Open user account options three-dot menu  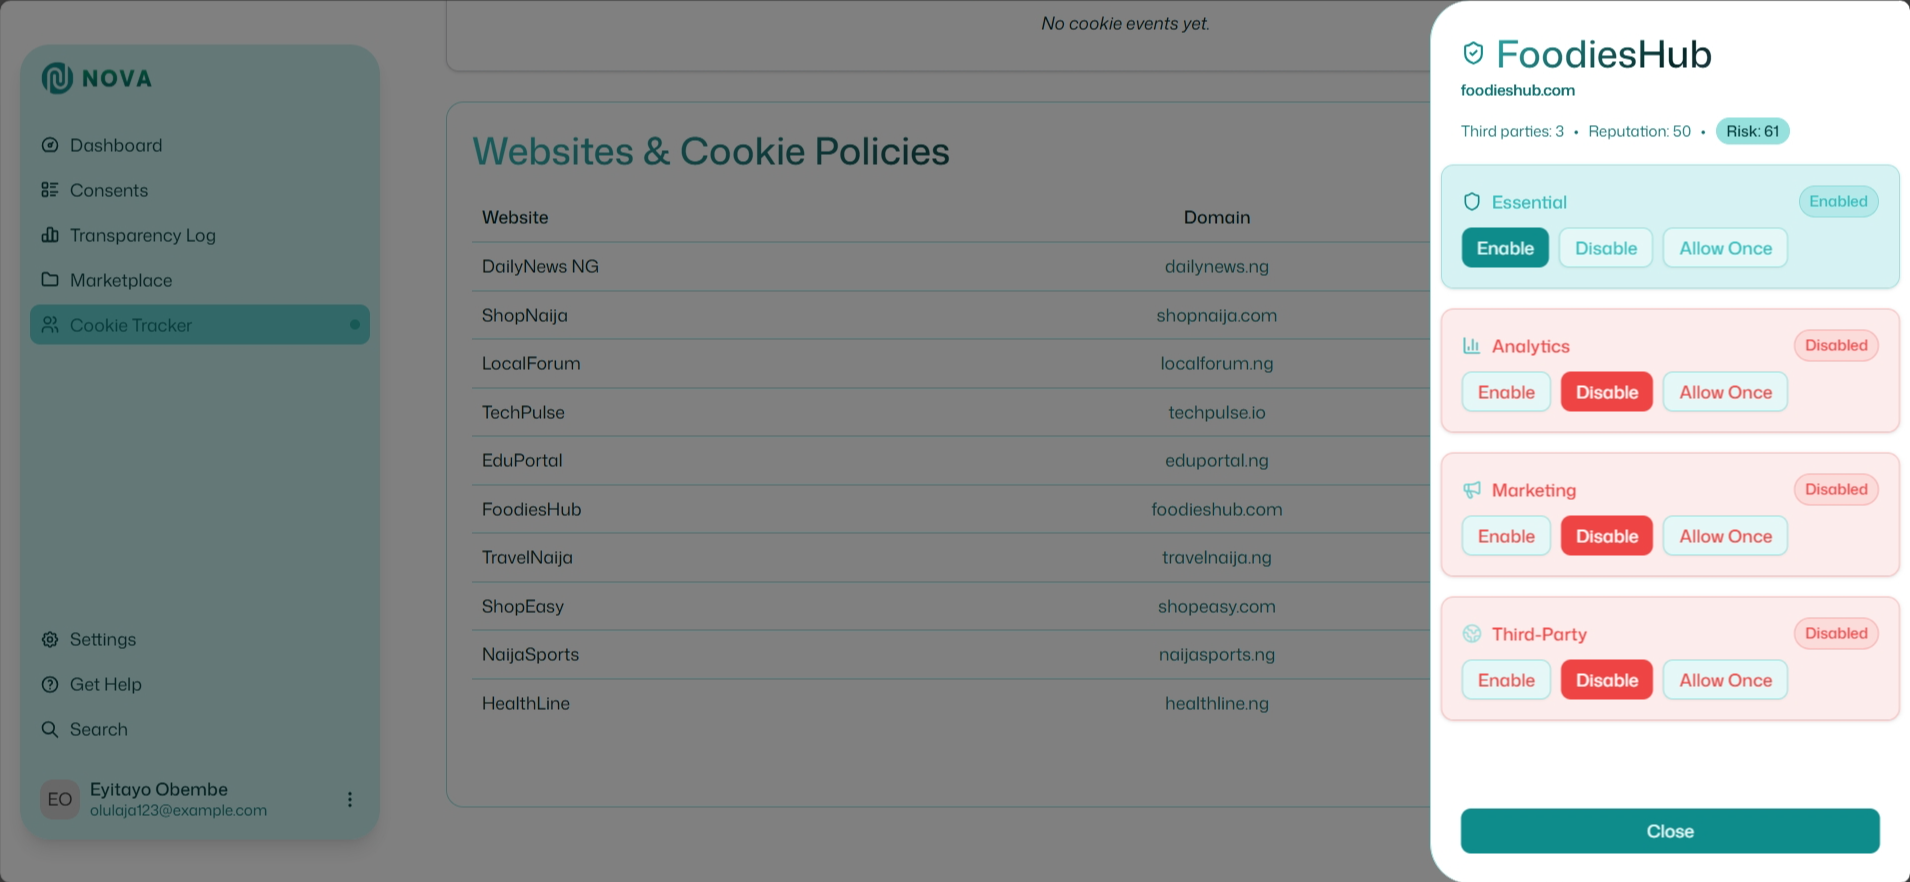click(350, 799)
